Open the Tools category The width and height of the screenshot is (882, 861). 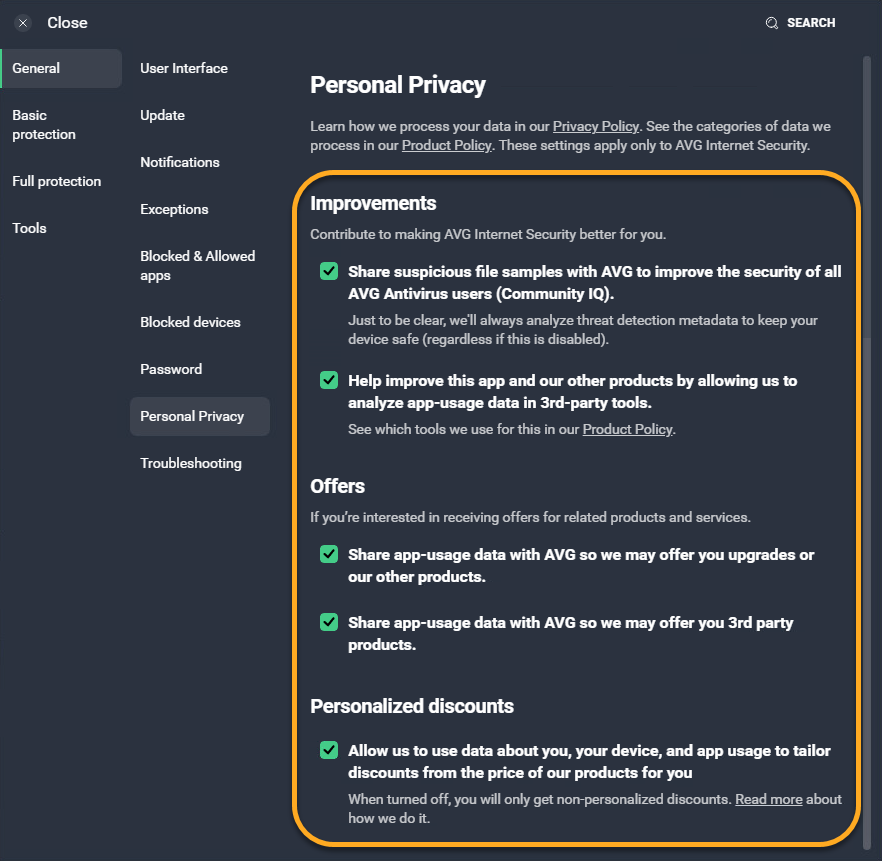(x=30, y=228)
